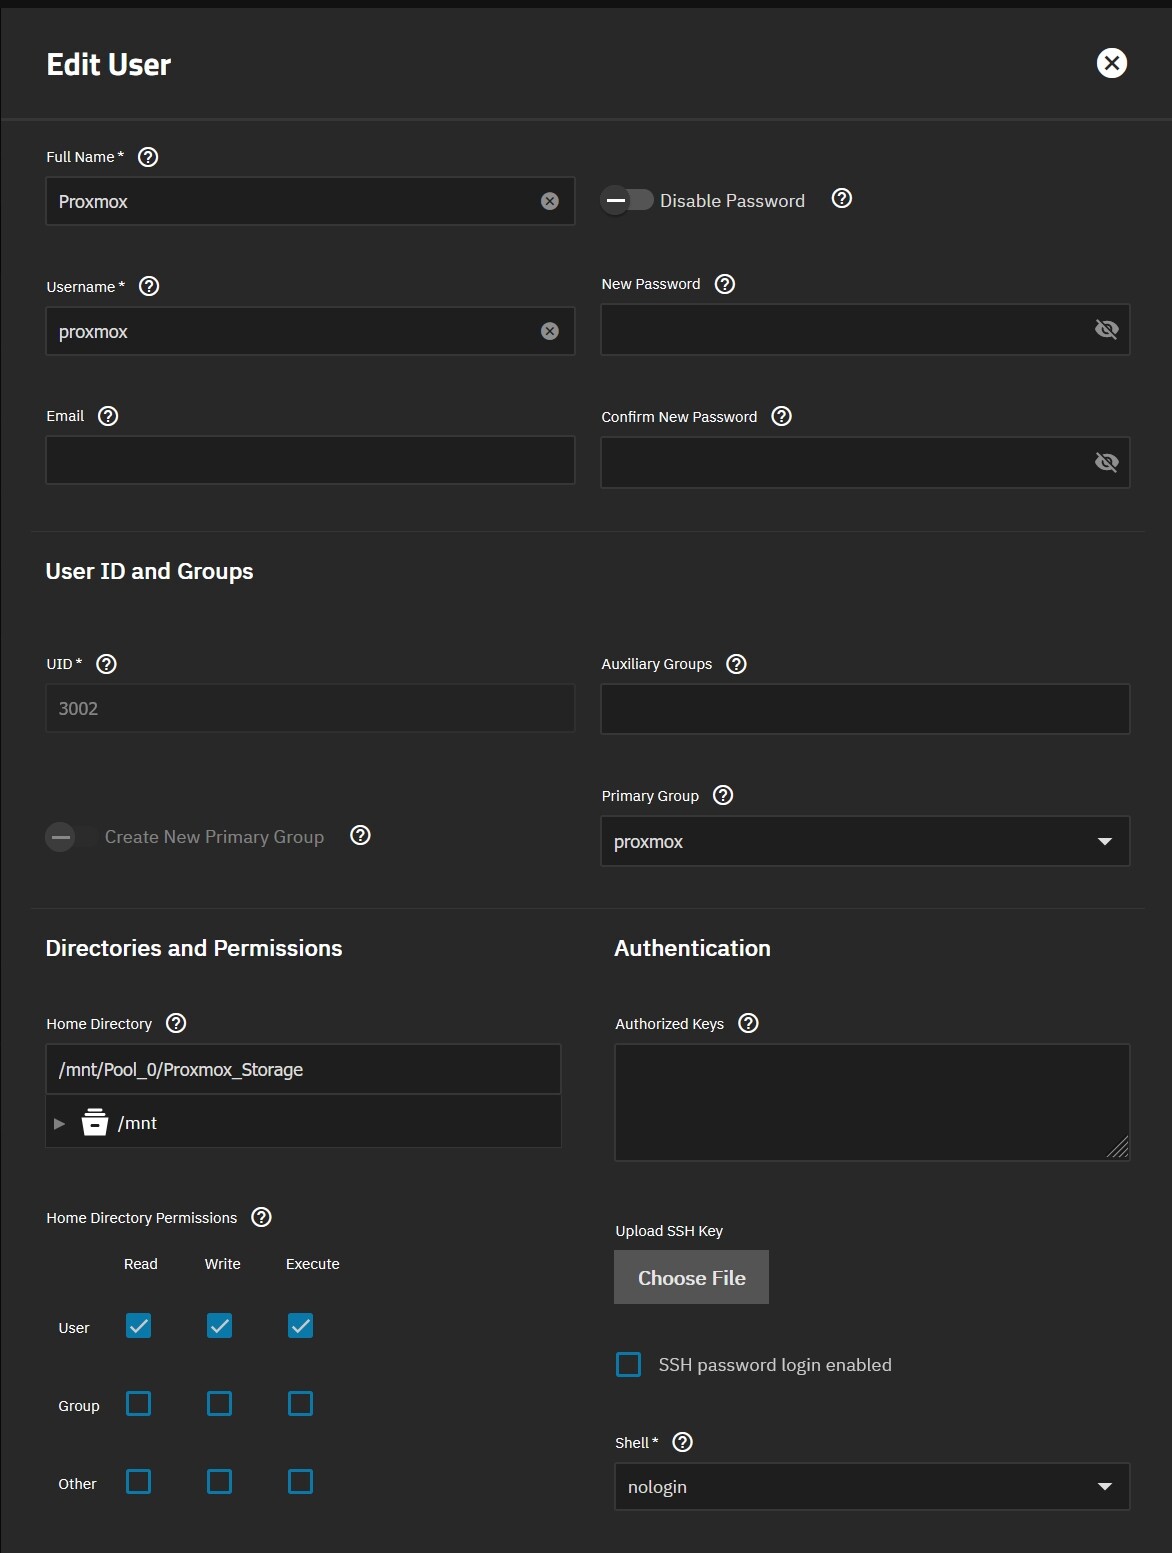Open help tooltip for Username
1172x1553 pixels.
pyautogui.click(x=149, y=286)
